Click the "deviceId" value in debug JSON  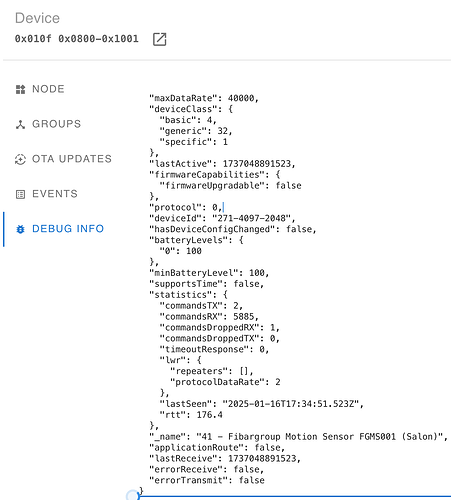coord(254,218)
